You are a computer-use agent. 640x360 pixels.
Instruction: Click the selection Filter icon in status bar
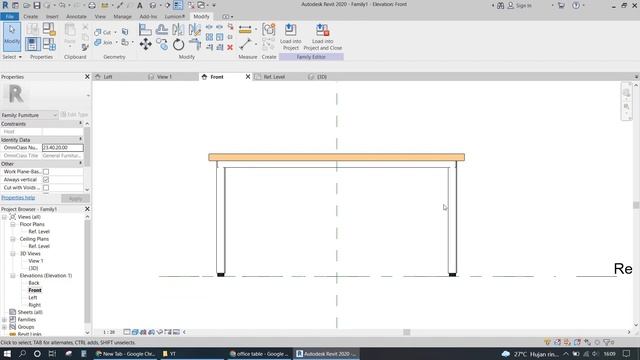click(607, 342)
